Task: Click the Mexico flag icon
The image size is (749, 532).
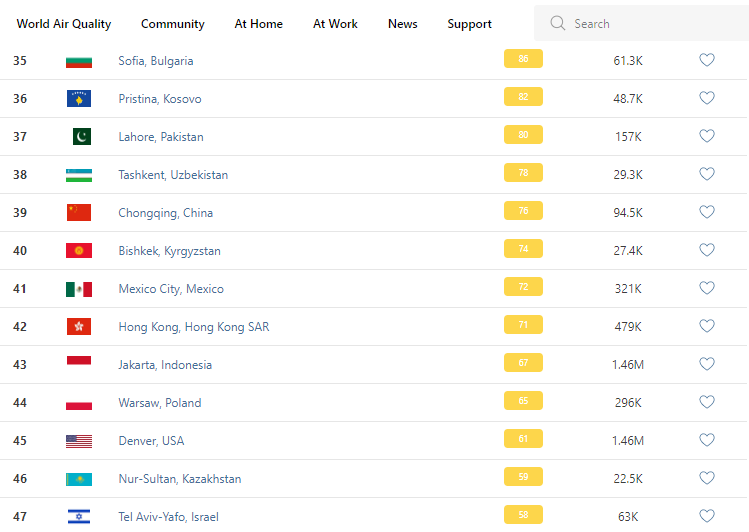Action: pos(79,288)
